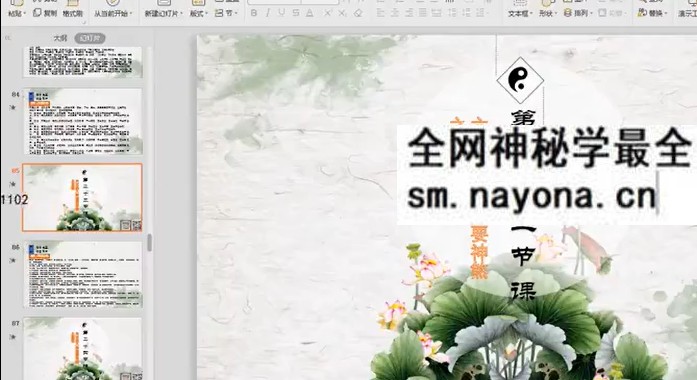Image resolution: width=697 pixels, height=380 pixels.
Task: Click the line spacing icon
Action: pos(453,13)
